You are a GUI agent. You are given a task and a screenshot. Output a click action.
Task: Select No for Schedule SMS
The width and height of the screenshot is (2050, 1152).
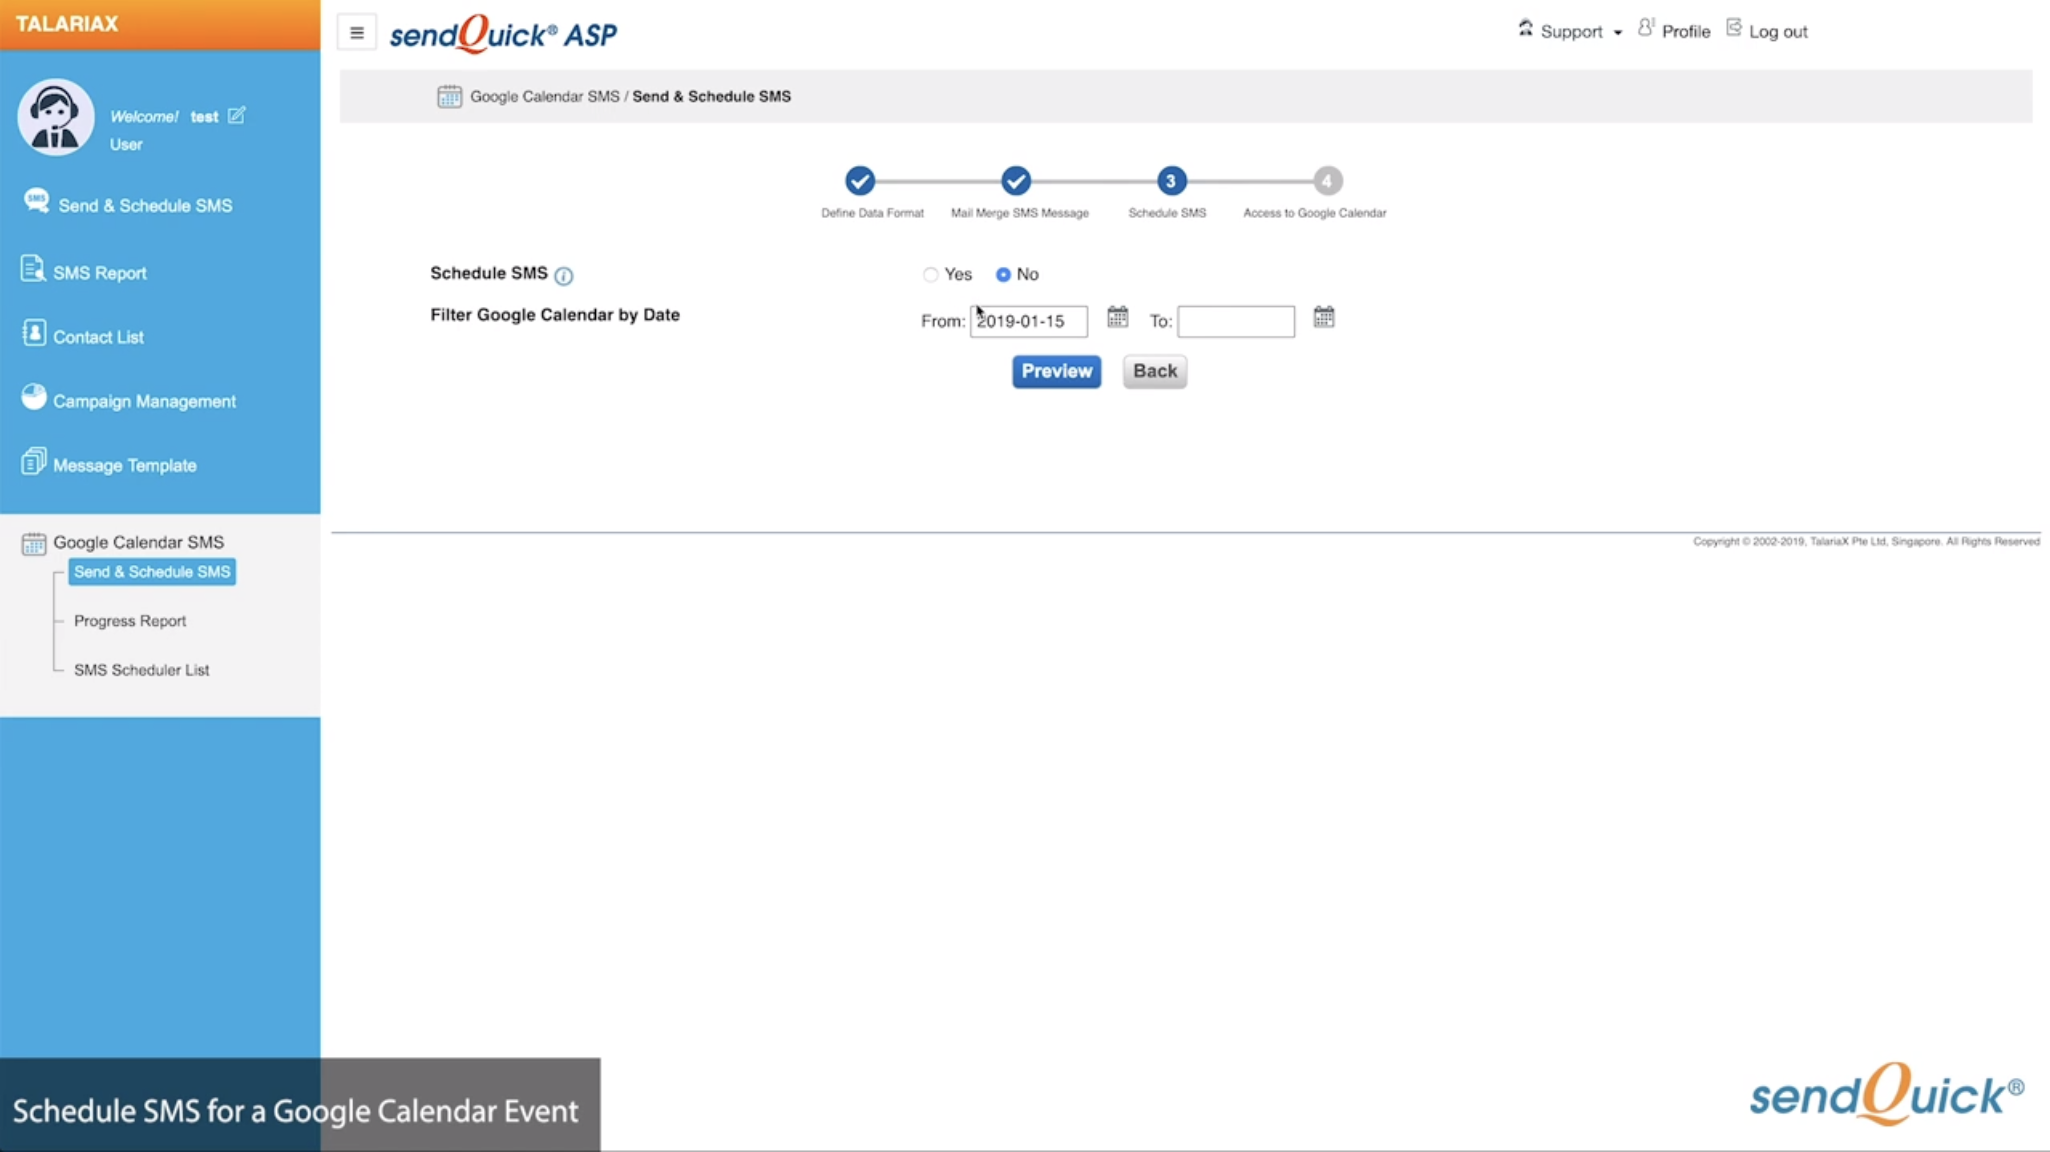click(1003, 274)
